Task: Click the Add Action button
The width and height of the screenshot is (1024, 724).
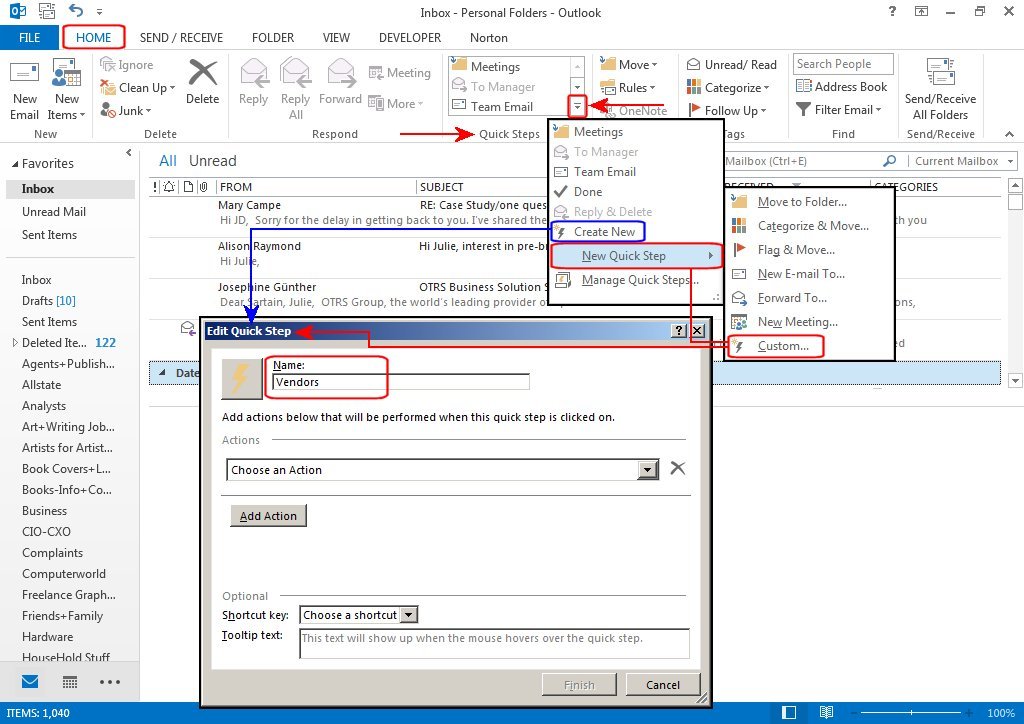Action: [x=269, y=516]
